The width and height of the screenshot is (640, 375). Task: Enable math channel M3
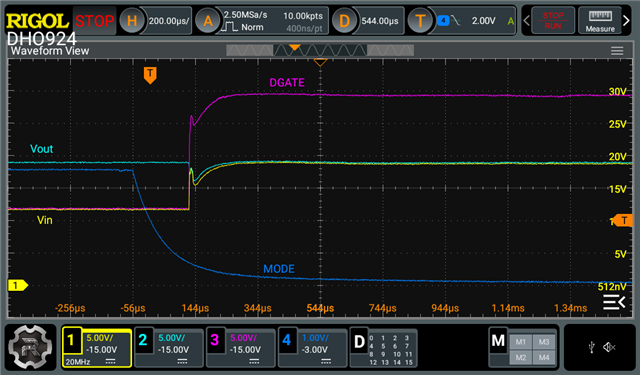tap(544, 342)
